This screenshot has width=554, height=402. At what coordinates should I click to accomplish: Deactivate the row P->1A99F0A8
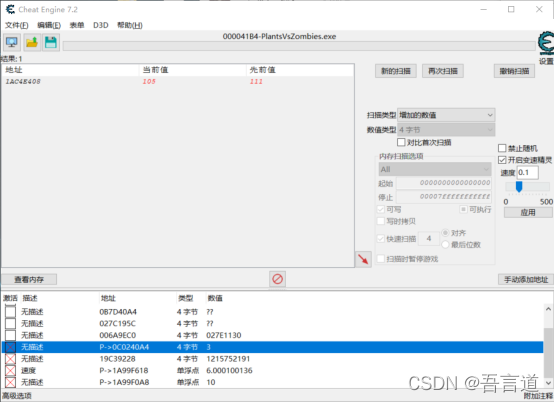pyautogui.click(x=10, y=382)
